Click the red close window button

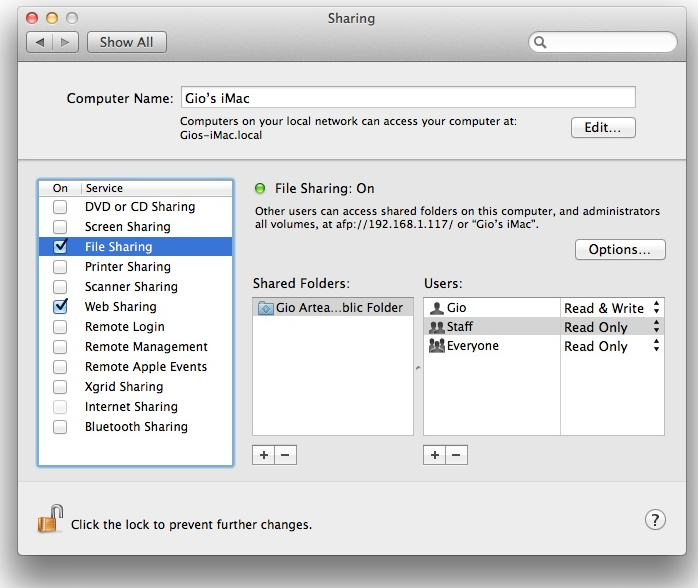click(32, 18)
